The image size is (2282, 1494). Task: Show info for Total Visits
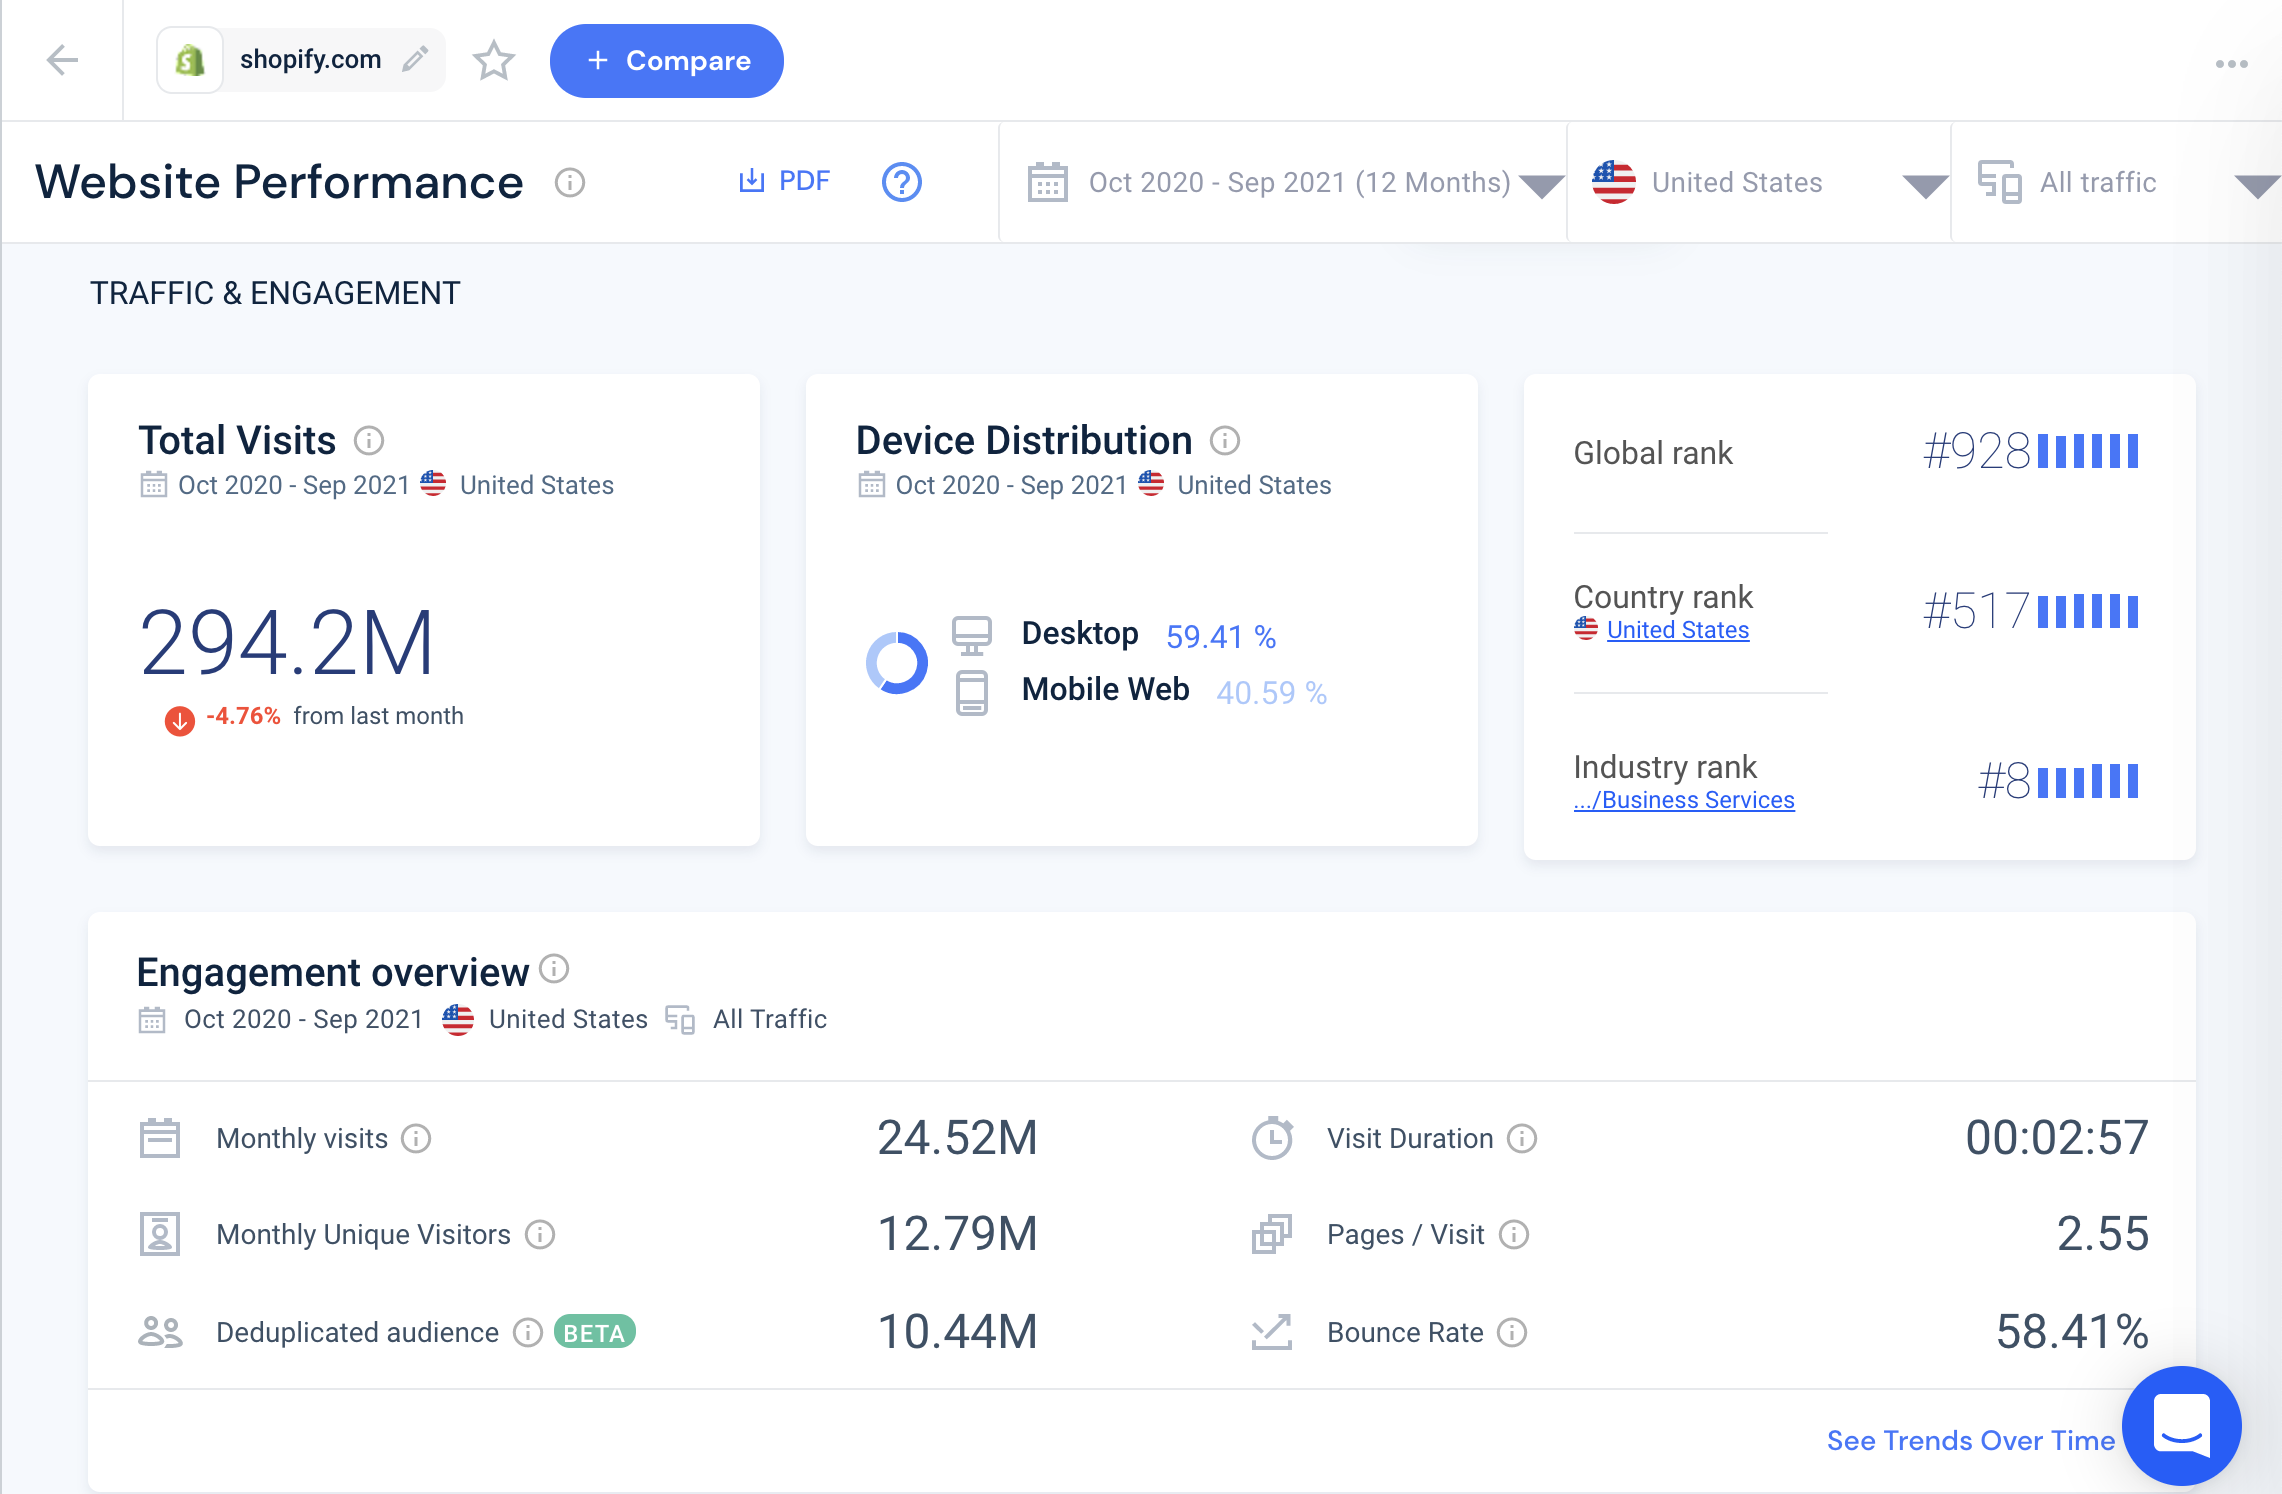coord(369,441)
